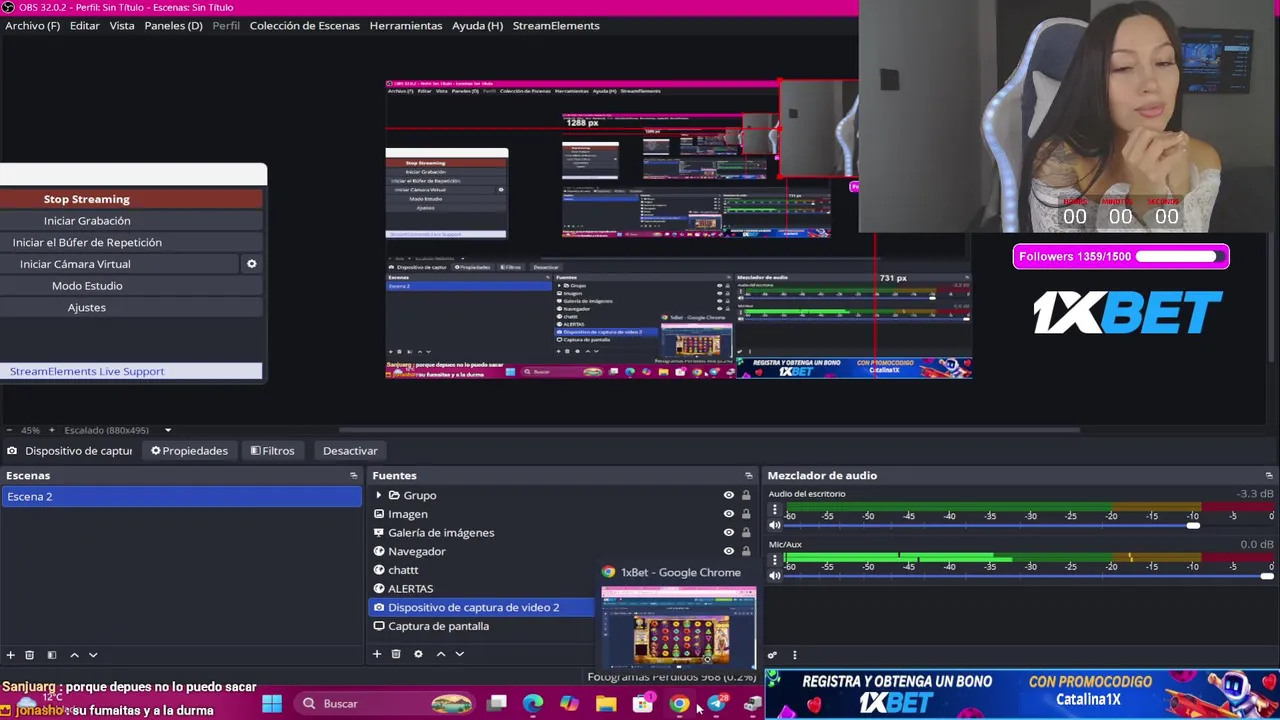Move scene up in Escenas toolbar

[x=74, y=655]
